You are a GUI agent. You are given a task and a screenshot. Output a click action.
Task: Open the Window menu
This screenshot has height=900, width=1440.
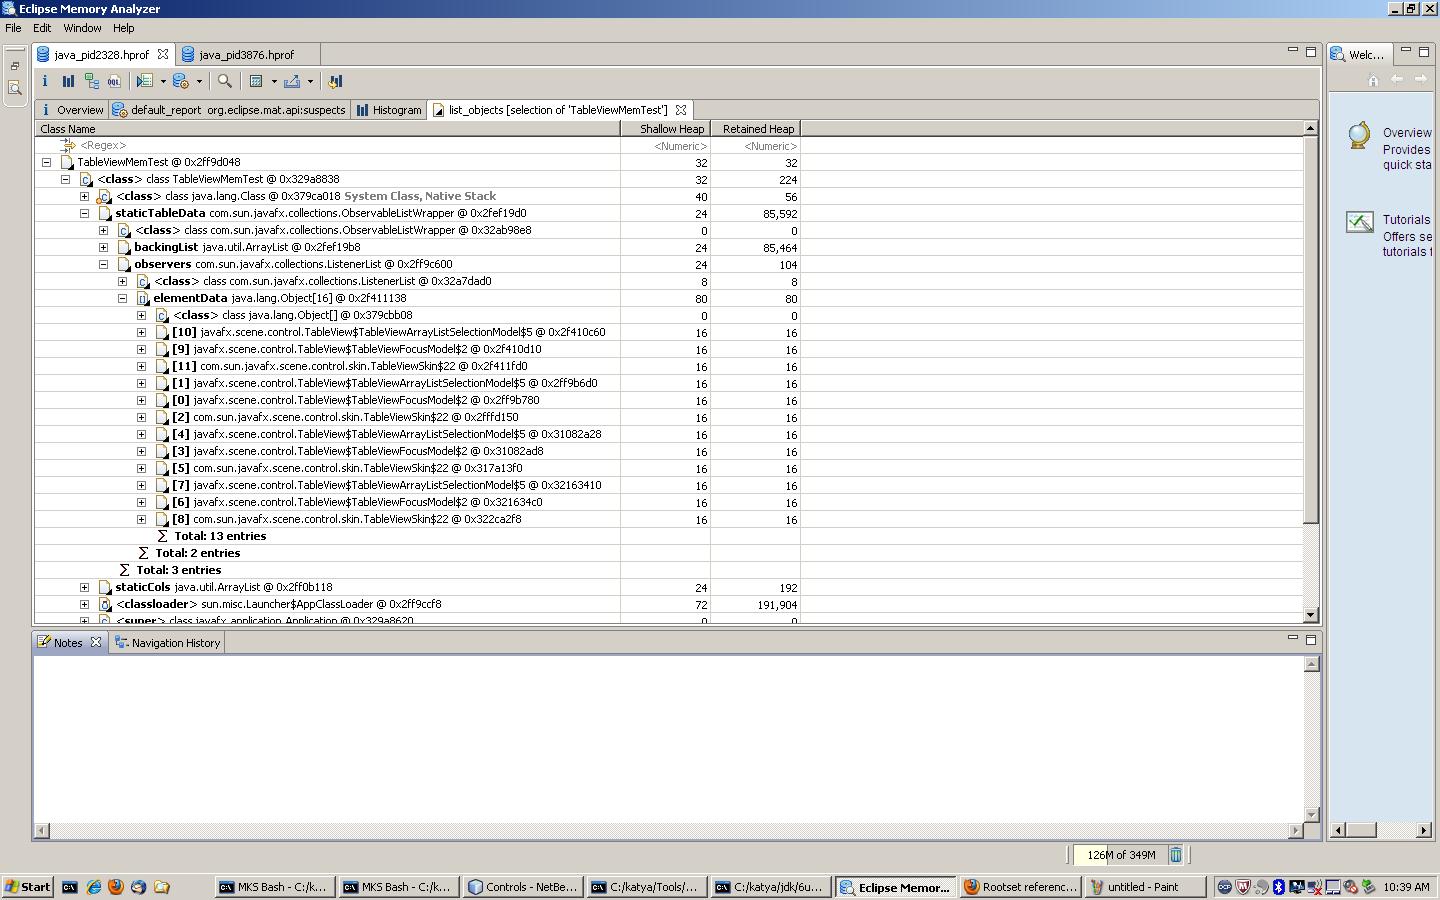pyautogui.click(x=82, y=28)
